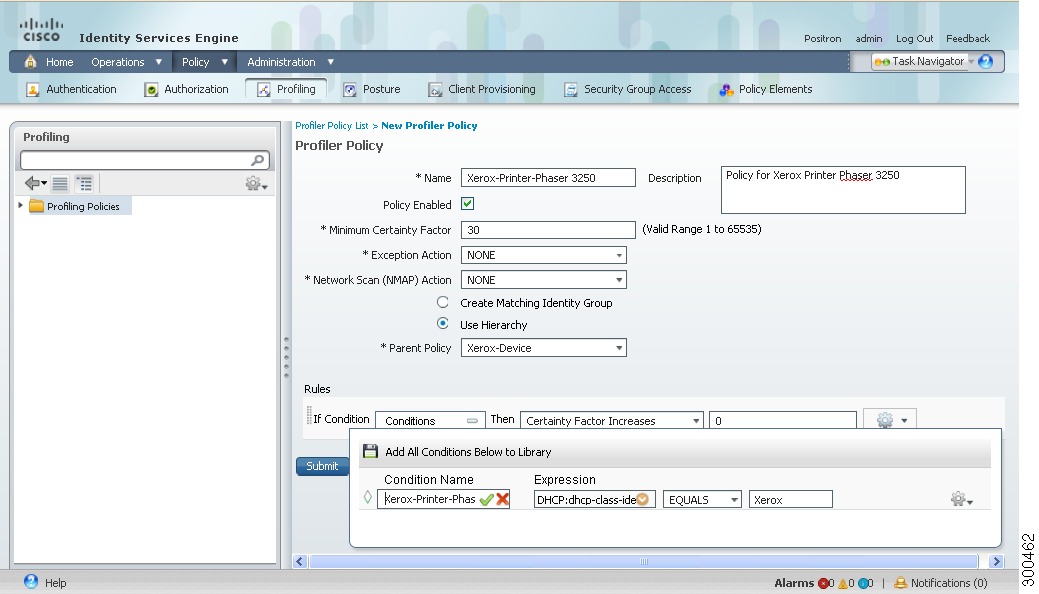
Task: Open the orange attribute selector on DHCP expression
Action: pyautogui.click(x=643, y=499)
